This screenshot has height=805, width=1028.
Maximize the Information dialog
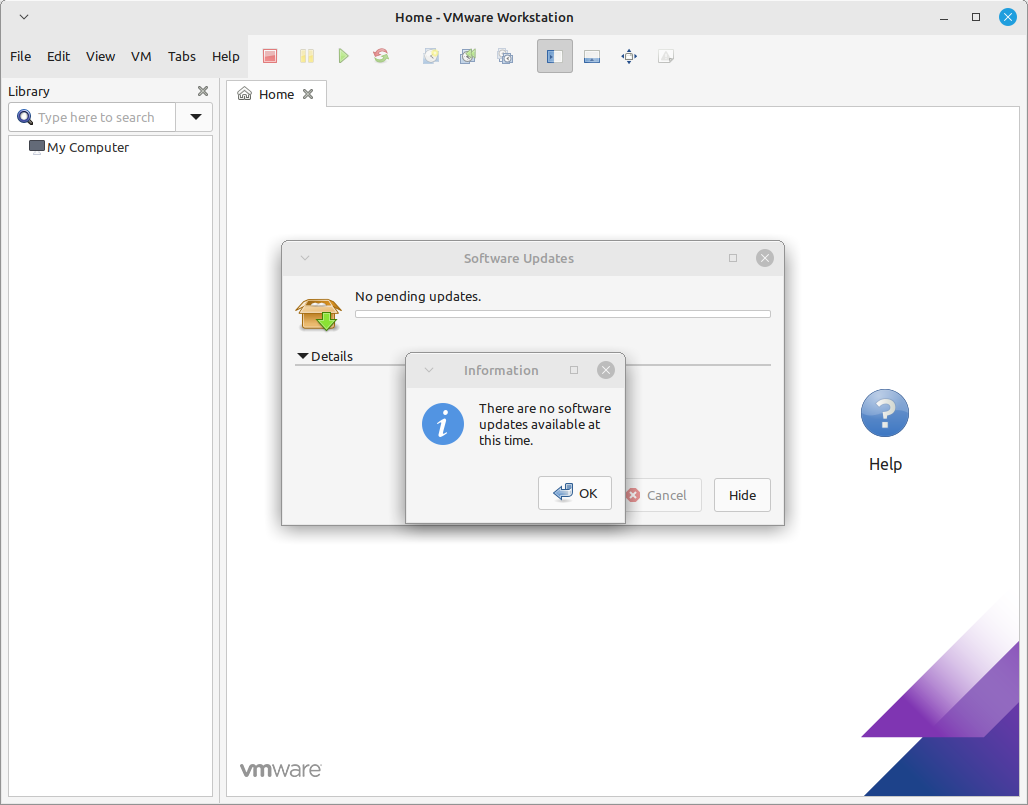pyautogui.click(x=574, y=370)
